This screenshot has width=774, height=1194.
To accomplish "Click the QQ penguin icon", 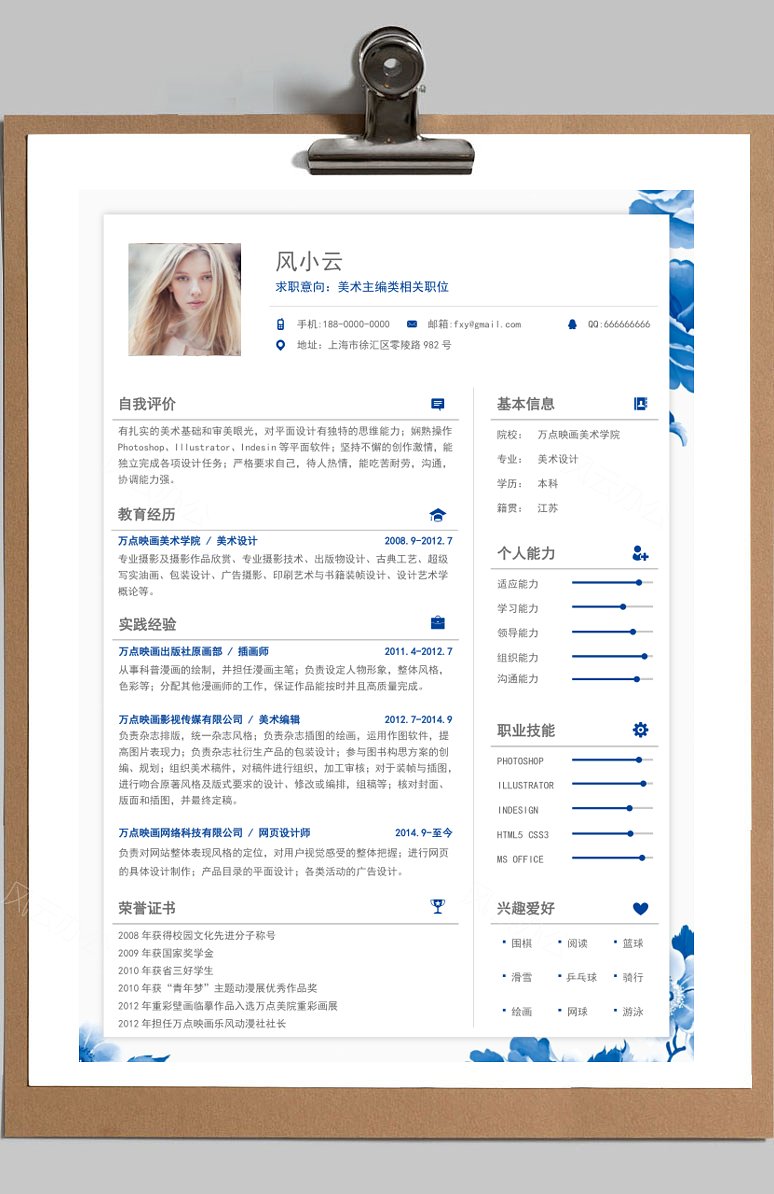I will click(x=572, y=324).
